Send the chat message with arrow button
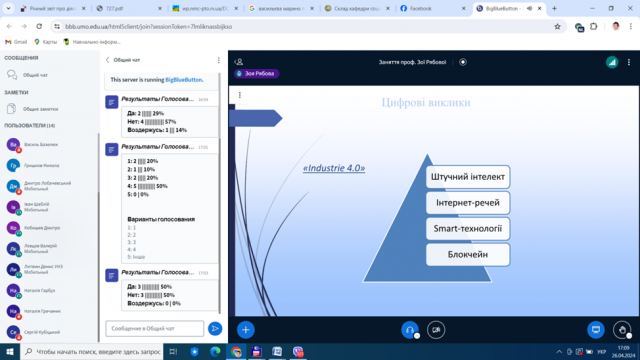This screenshot has height=360, width=640. click(x=215, y=329)
